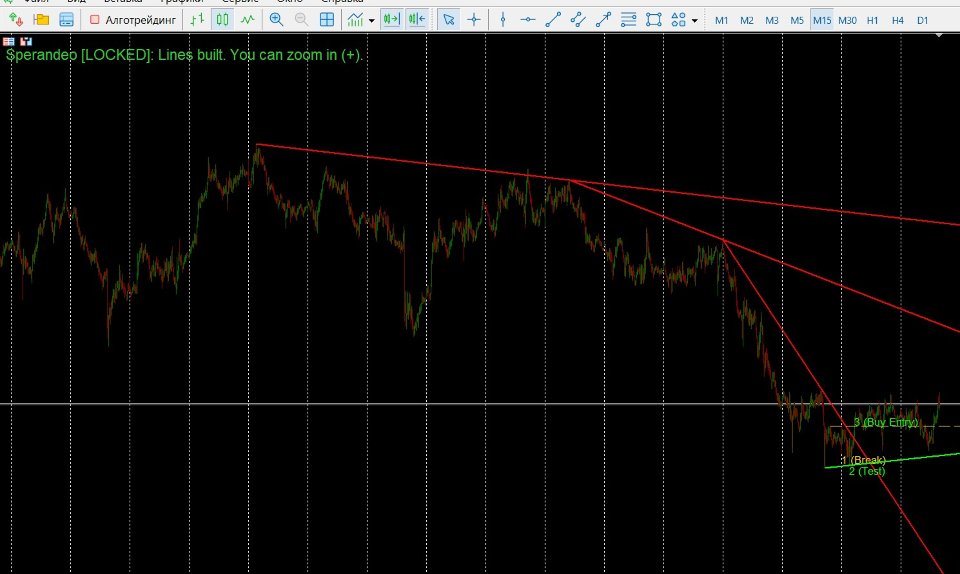Click the greyed zoom out magnifier
Viewport: 960px width, 574px height.
pyautogui.click(x=301, y=20)
